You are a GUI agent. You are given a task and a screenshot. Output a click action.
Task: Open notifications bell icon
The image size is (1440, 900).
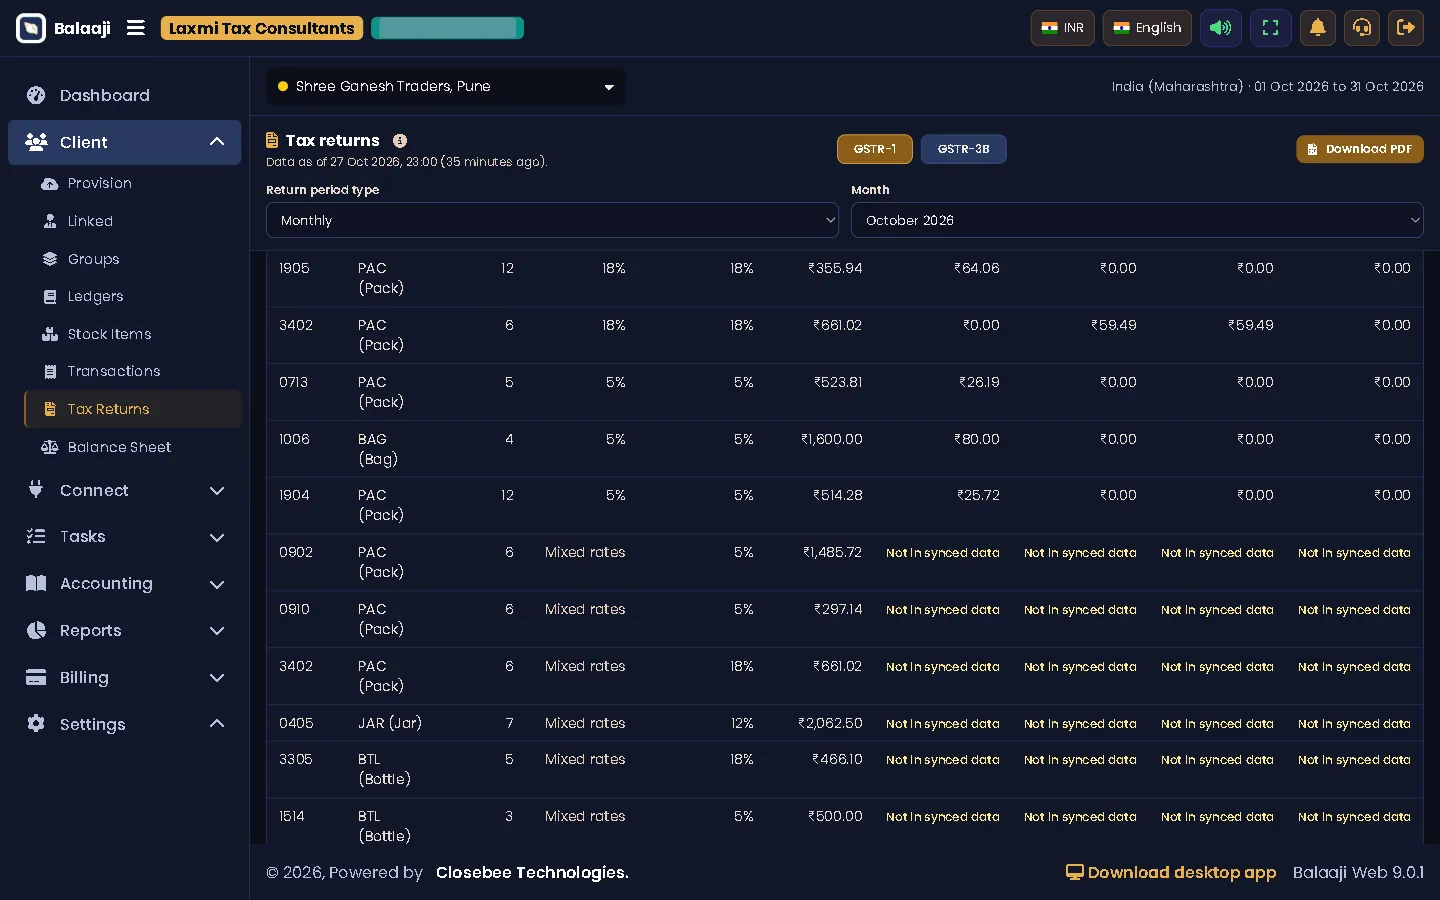1318,28
